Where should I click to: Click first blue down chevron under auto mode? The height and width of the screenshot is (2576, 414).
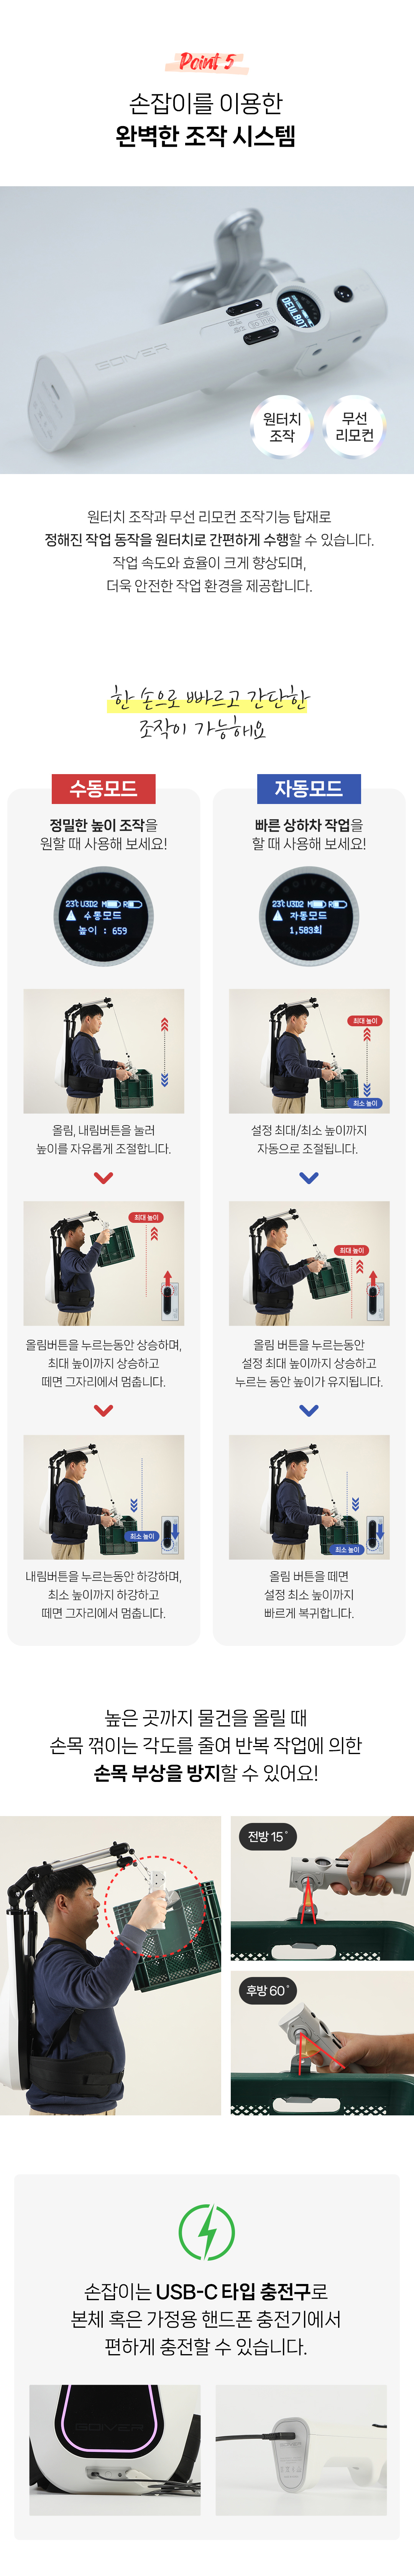309,1178
